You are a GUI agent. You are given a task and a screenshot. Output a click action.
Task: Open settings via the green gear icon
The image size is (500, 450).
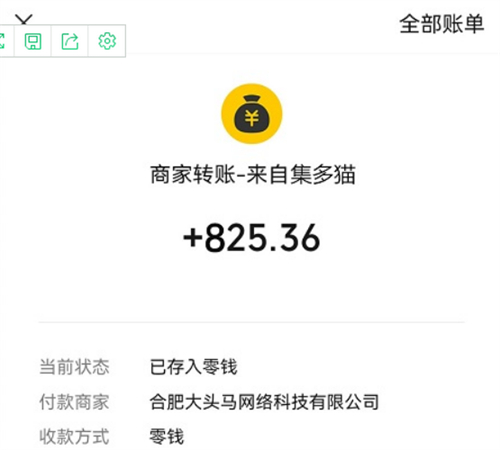[x=107, y=41]
